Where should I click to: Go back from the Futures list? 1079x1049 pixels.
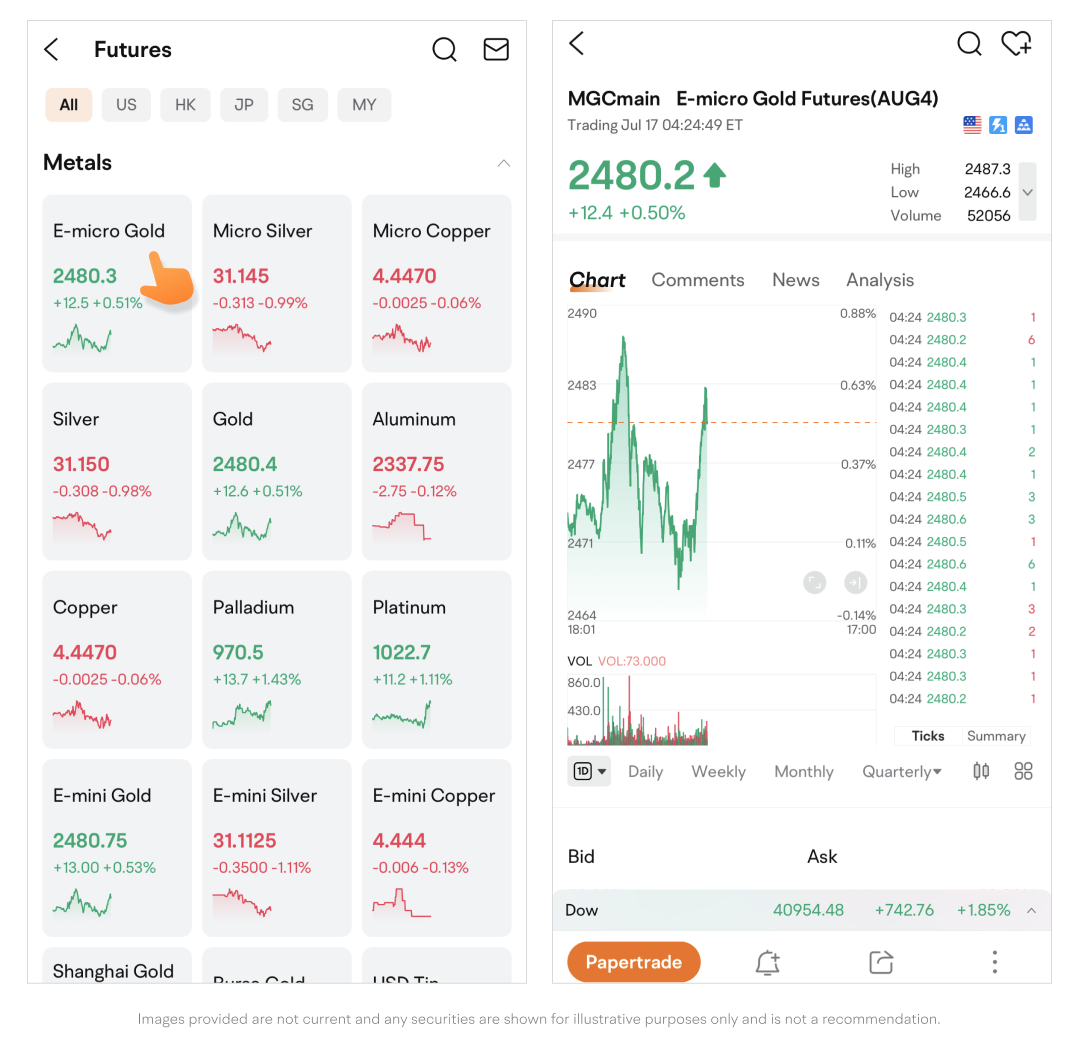[x=52, y=50]
